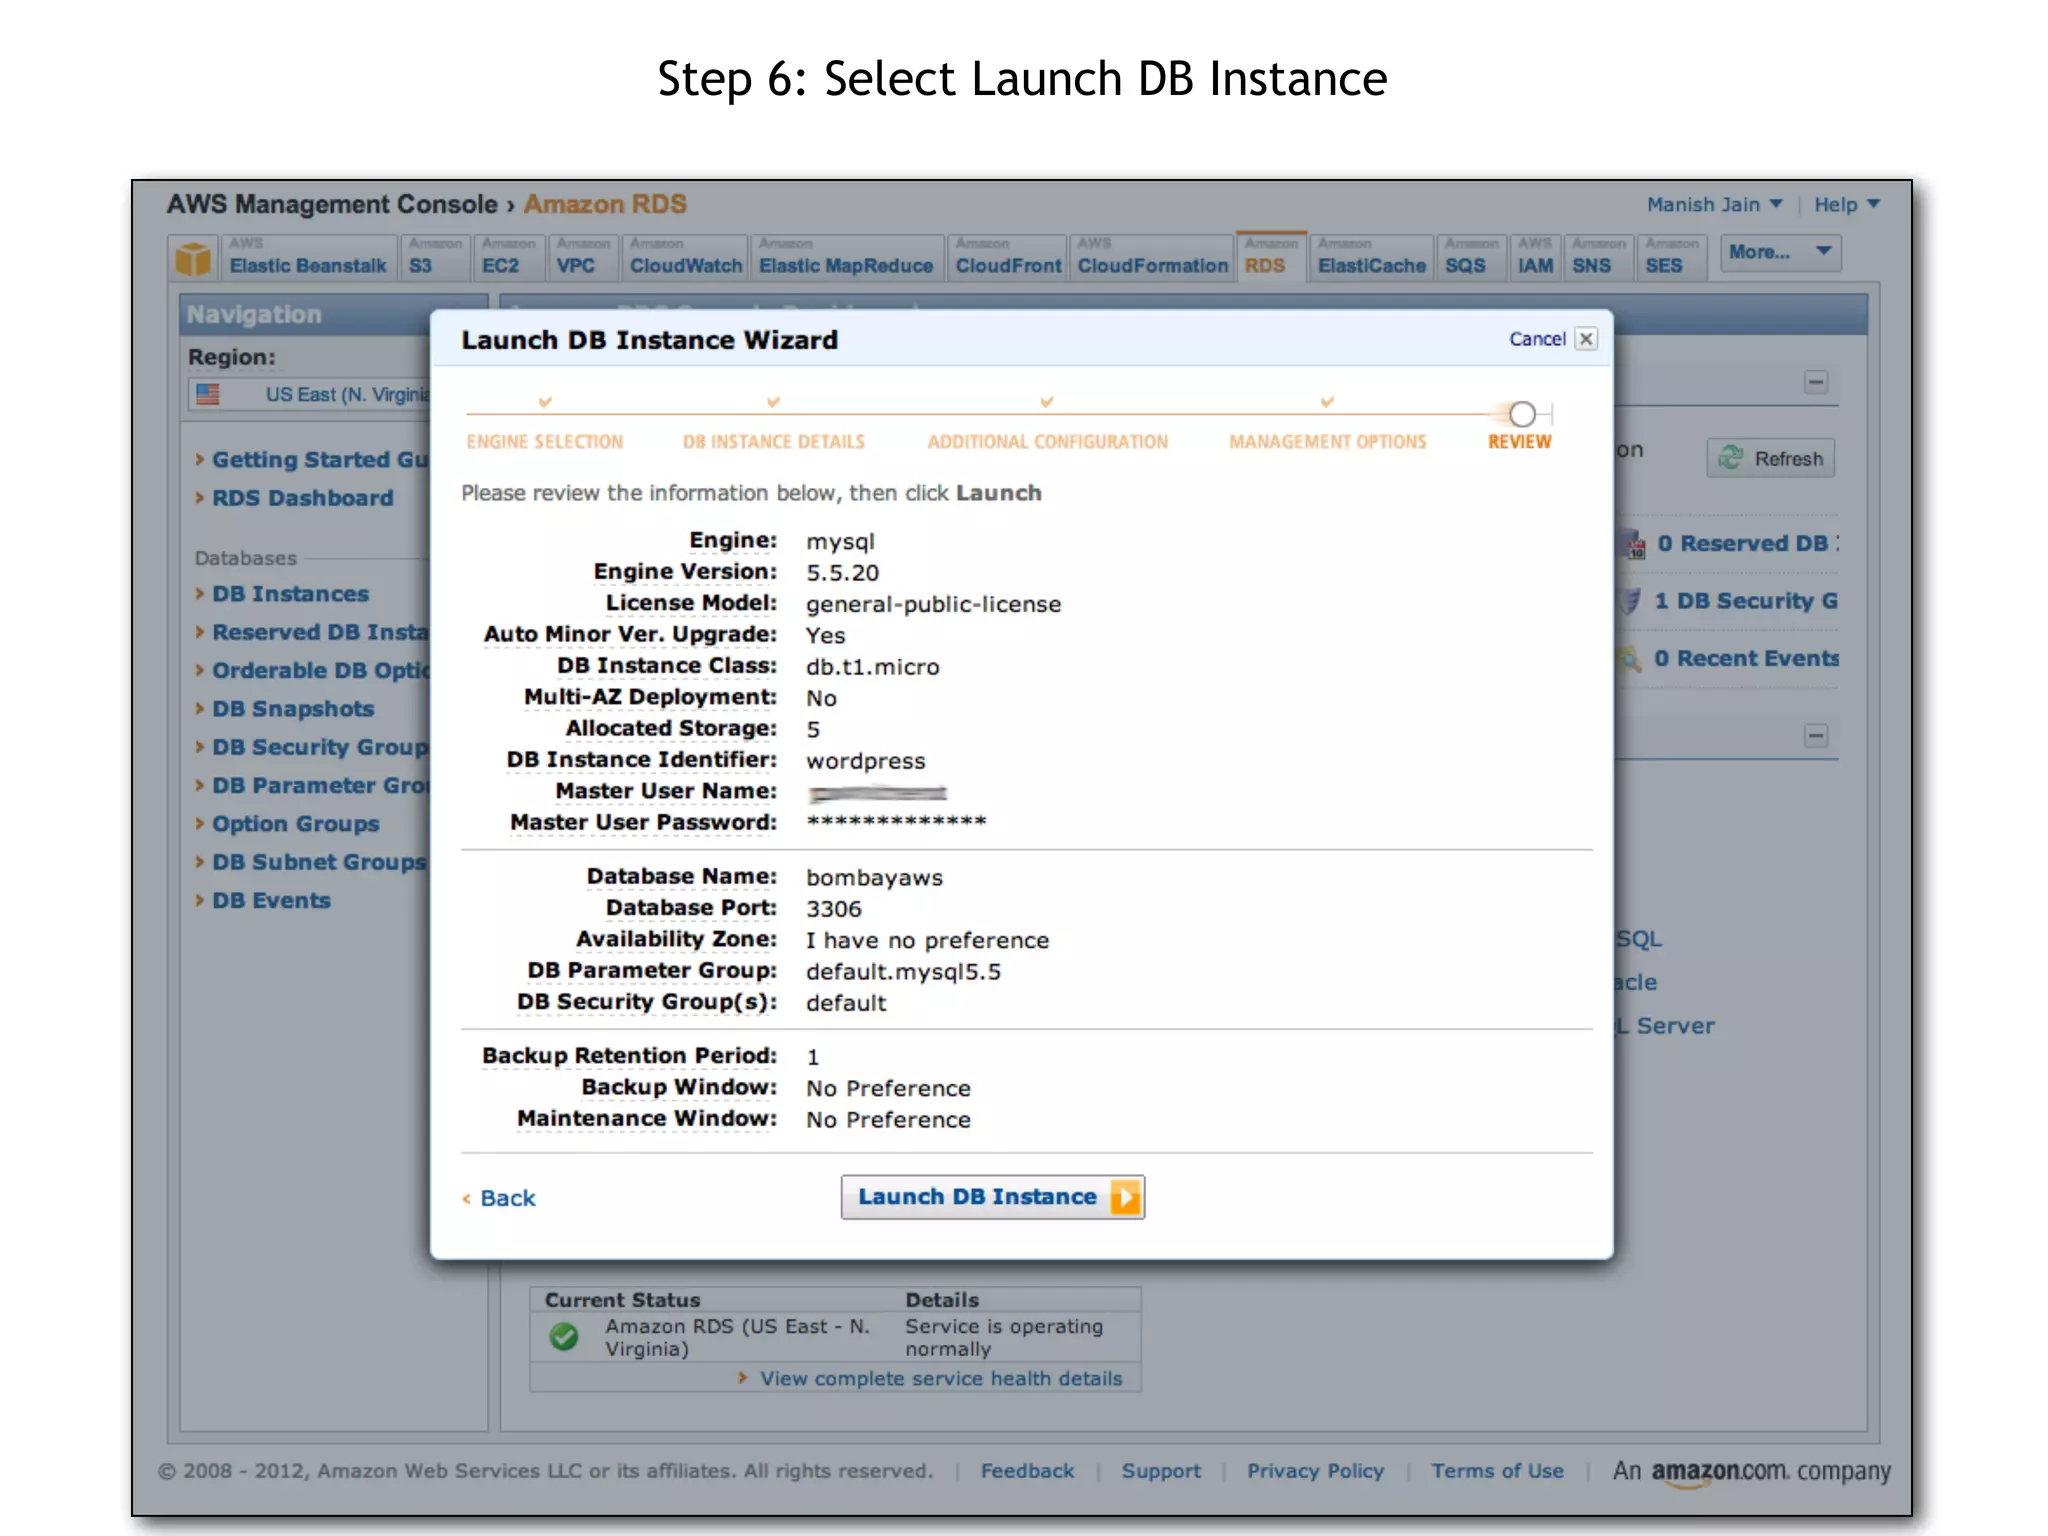The height and width of the screenshot is (1536, 2048).
Task: Open the CloudFormation service tab
Action: pos(1152,258)
